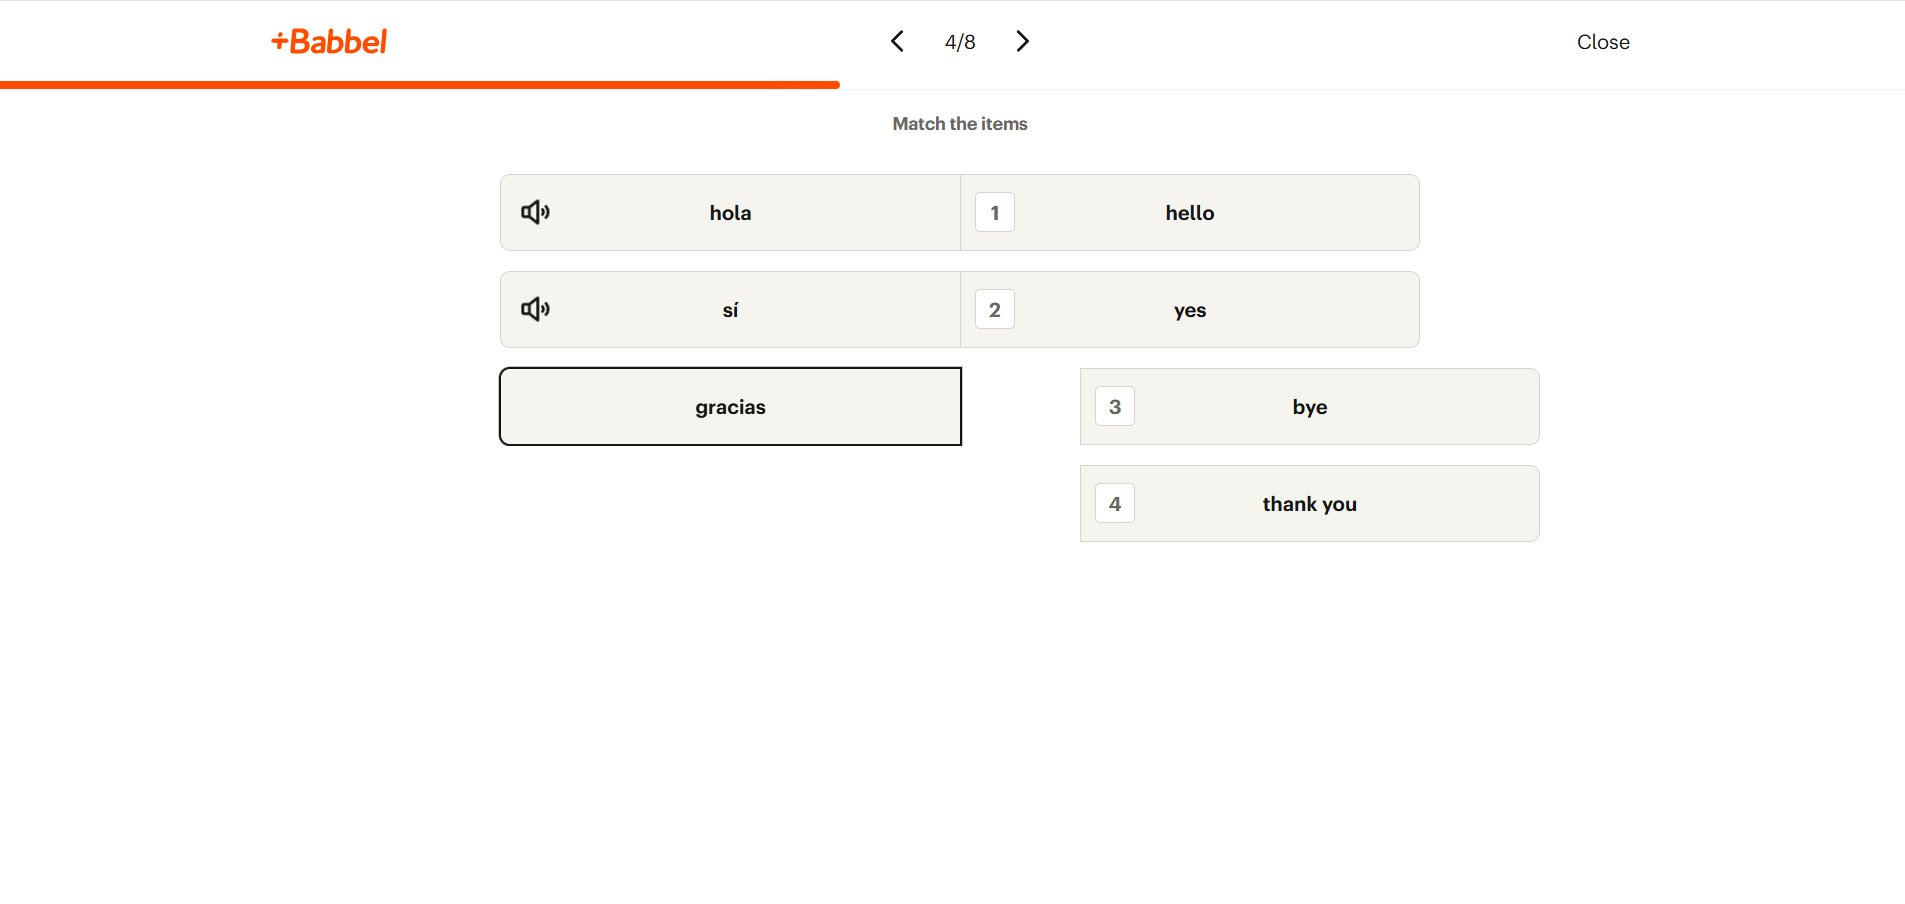Screen dimensions: 1905x904
Task: Click the lesson progress indicator showing 4/8
Action: pyautogui.click(x=959, y=41)
